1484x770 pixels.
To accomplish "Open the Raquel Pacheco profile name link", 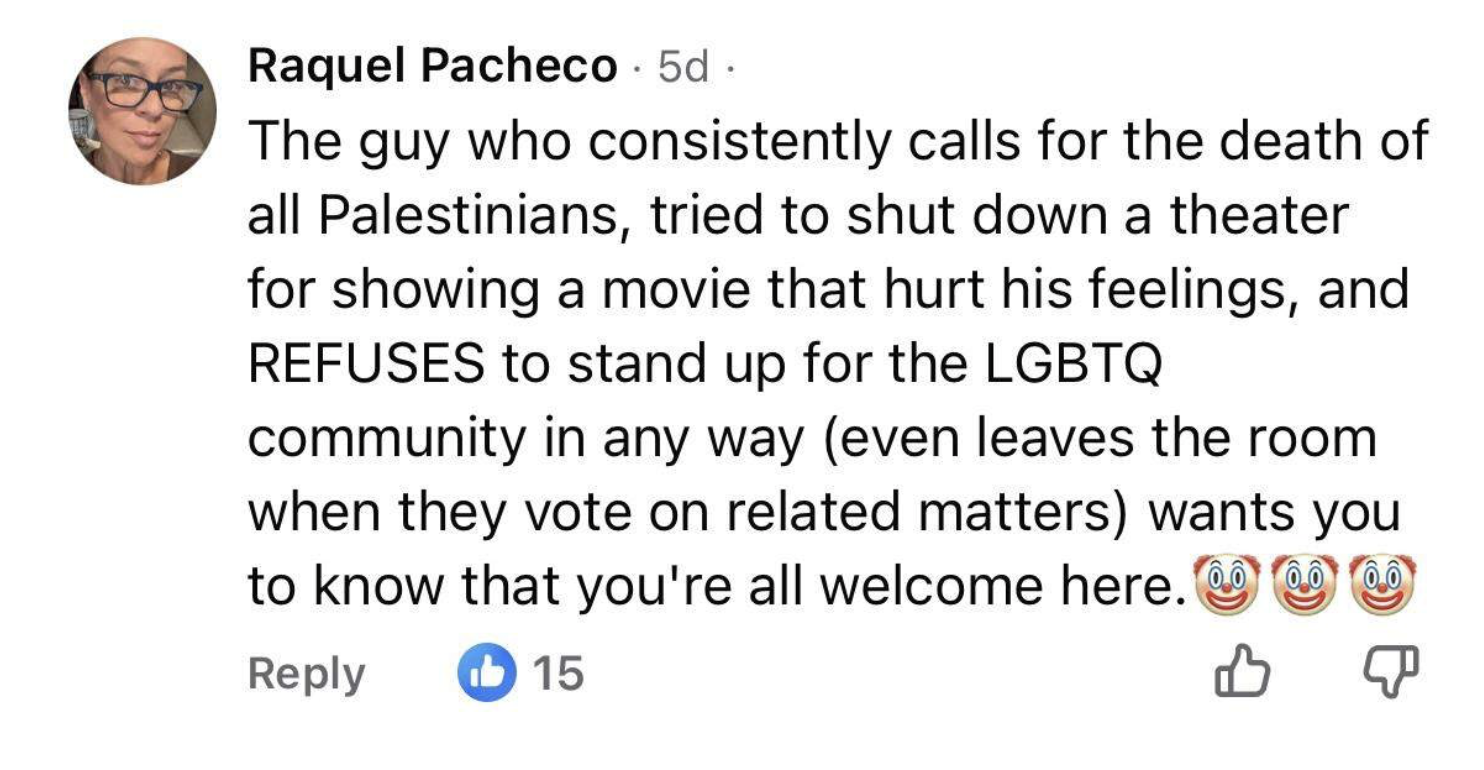I will click(x=432, y=67).
